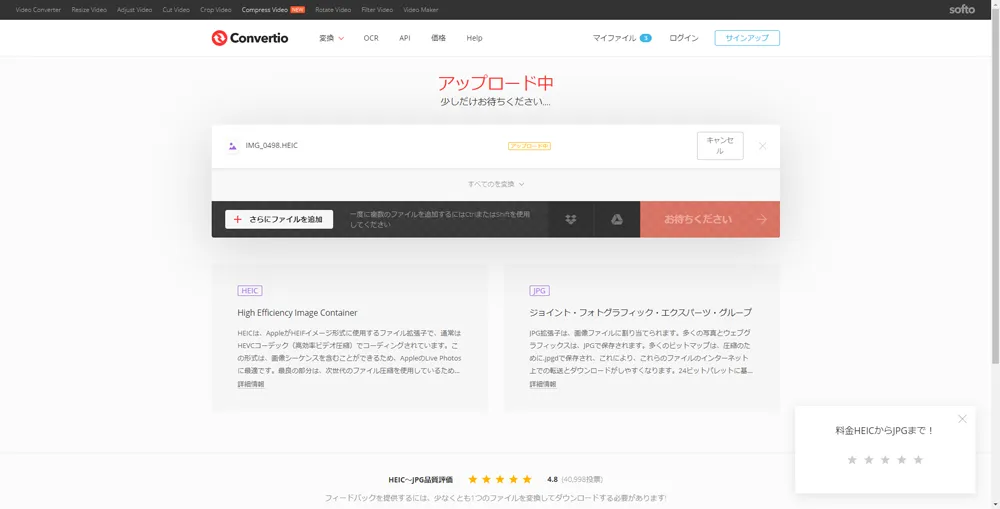Click the サインアップ button
Image resolution: width=1000 pixels, height=509 pixels.
coord(747,38)
